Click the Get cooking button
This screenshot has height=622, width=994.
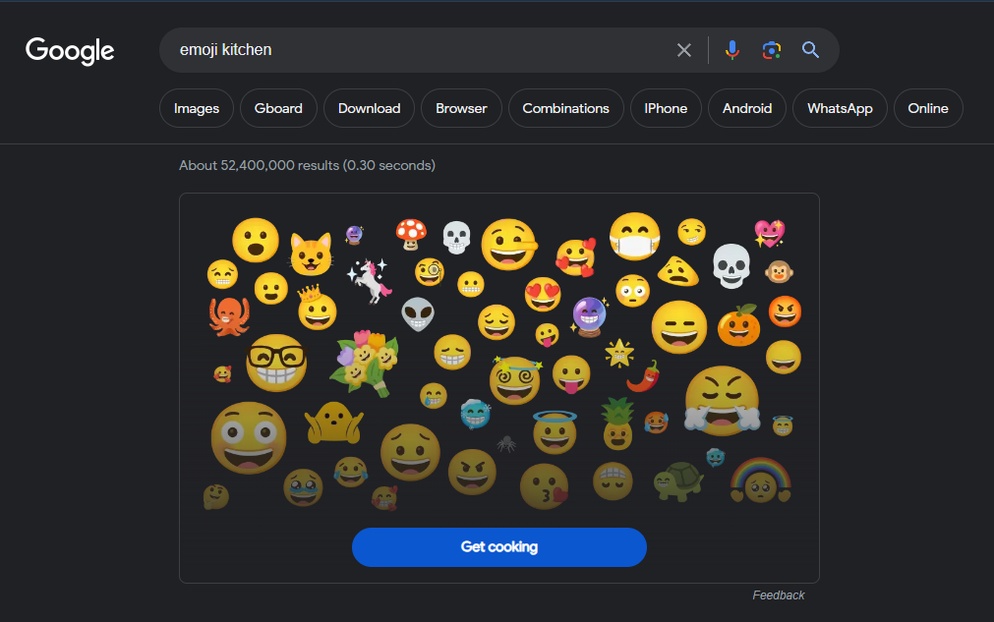pyautogui.click(x=500, y=547)
